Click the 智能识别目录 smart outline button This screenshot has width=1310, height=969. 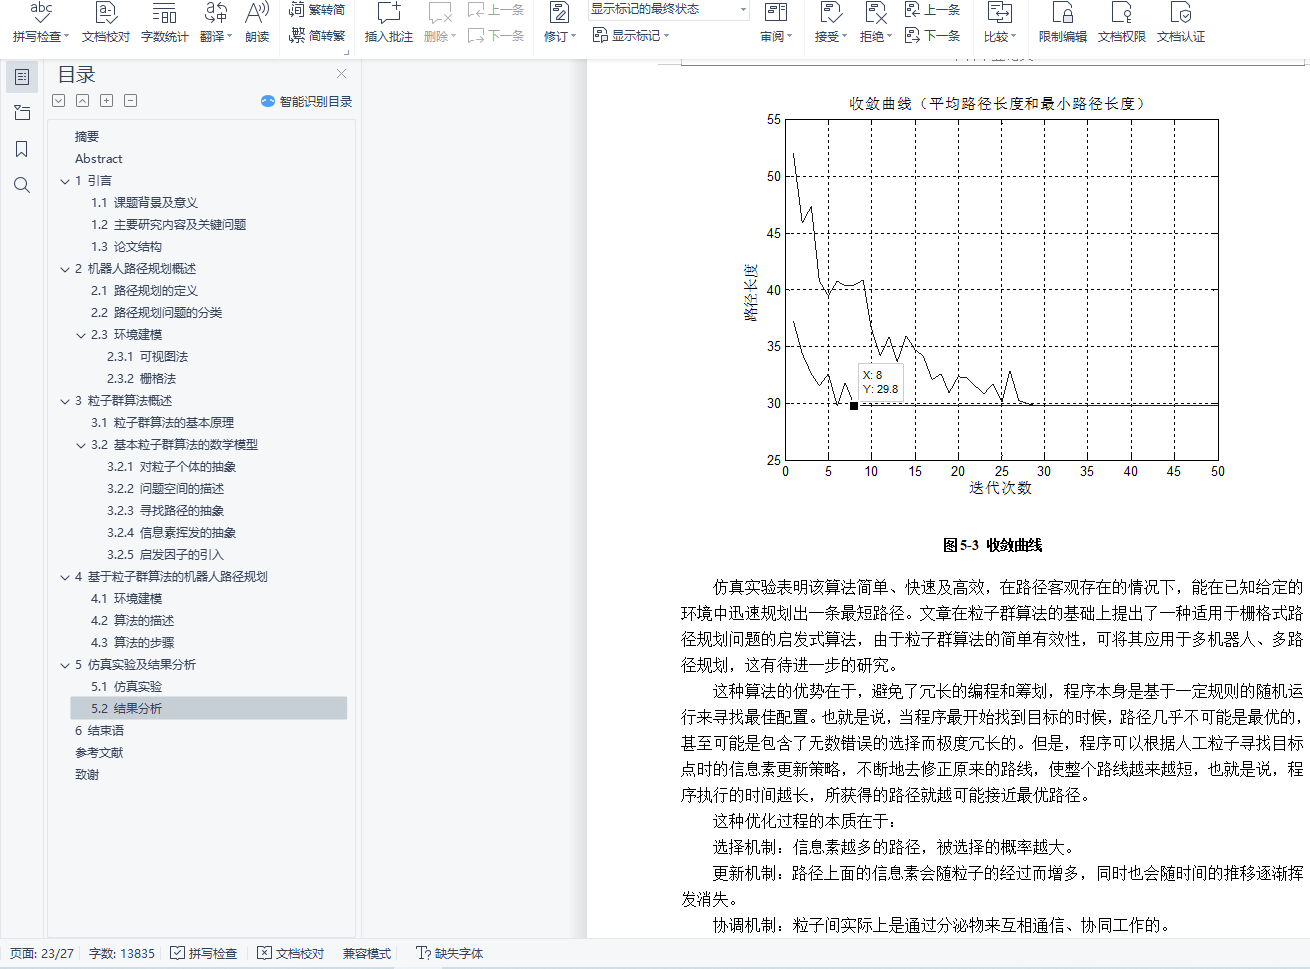click(306, 101)
